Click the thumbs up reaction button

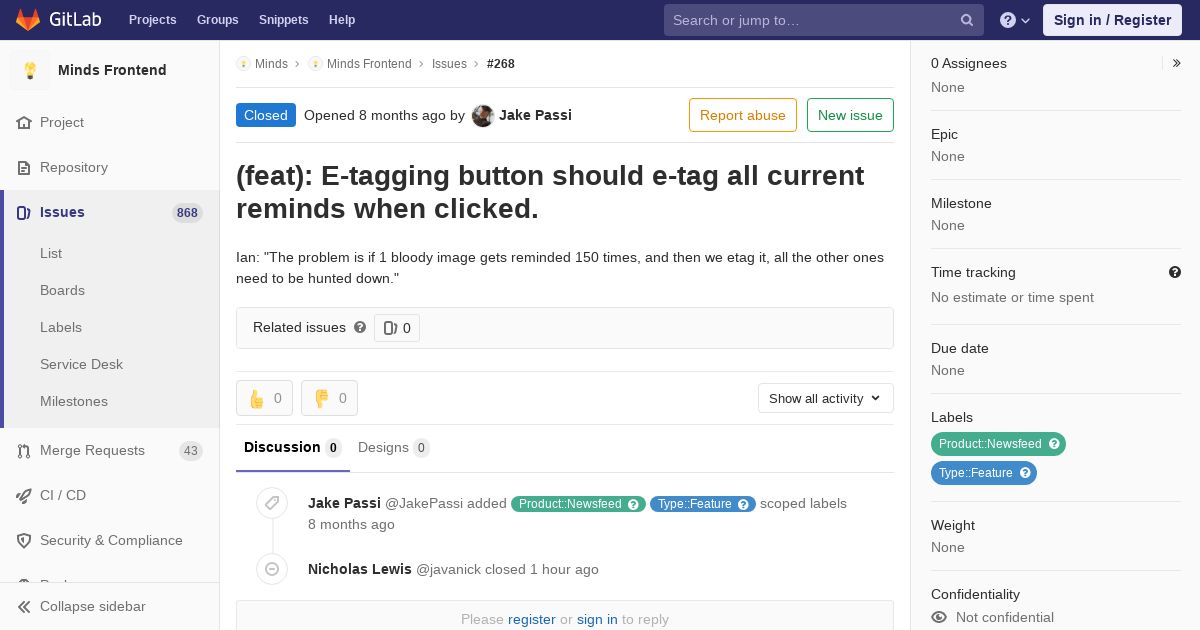[x=264, y=398]
